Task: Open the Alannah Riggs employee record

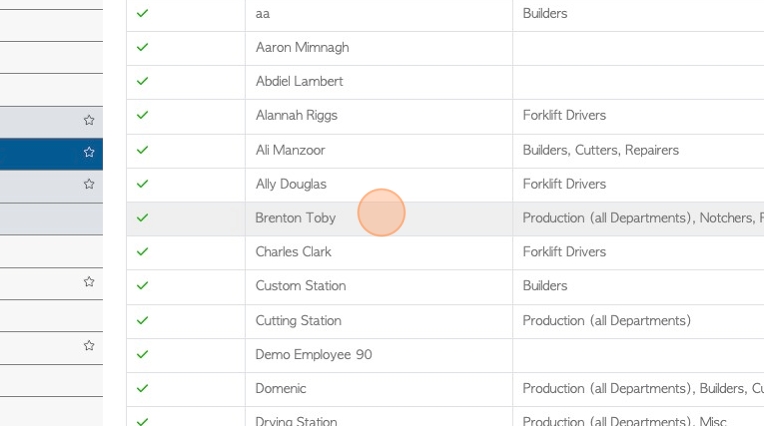Action: tap(296, 116)
